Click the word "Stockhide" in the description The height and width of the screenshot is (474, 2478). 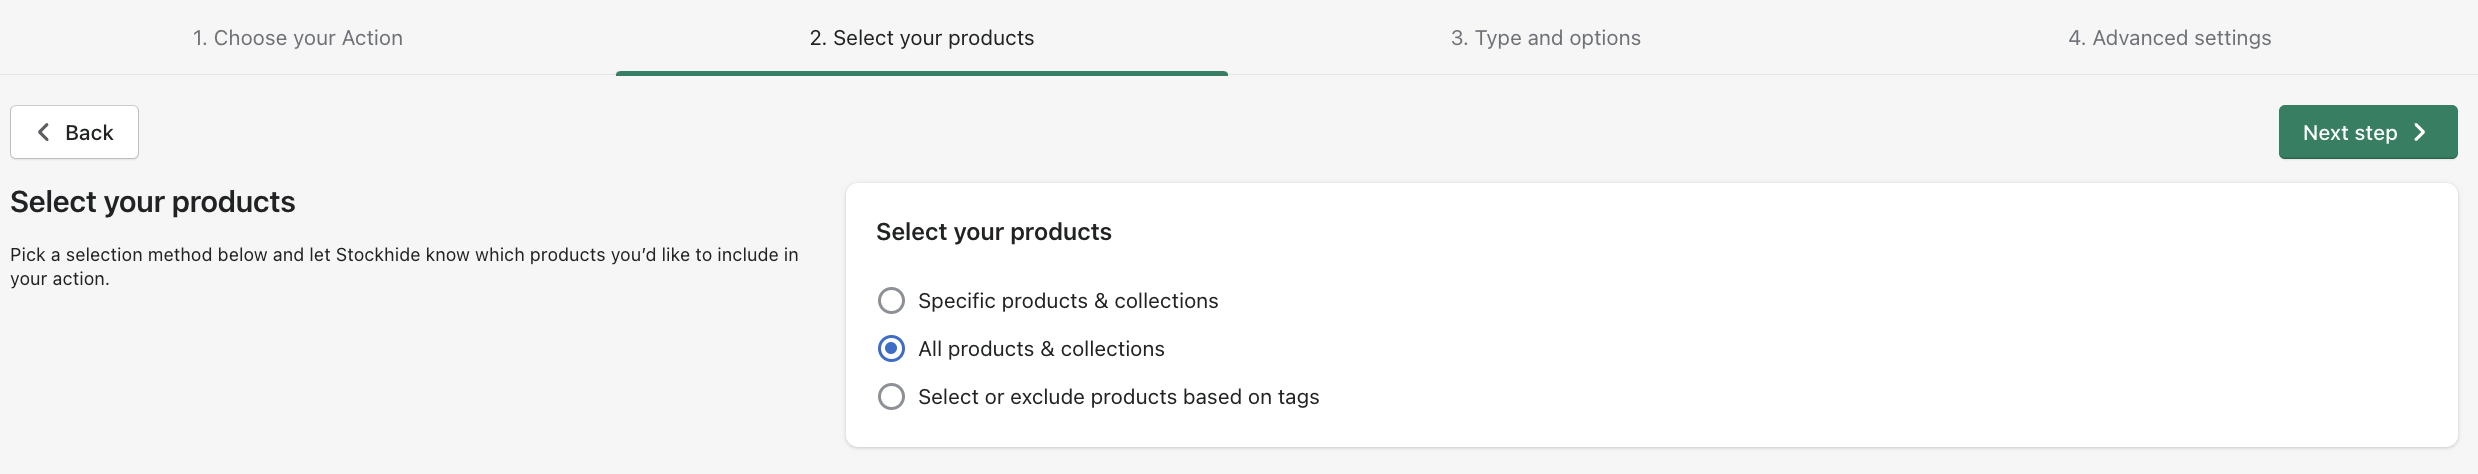[x=378, y=255]
